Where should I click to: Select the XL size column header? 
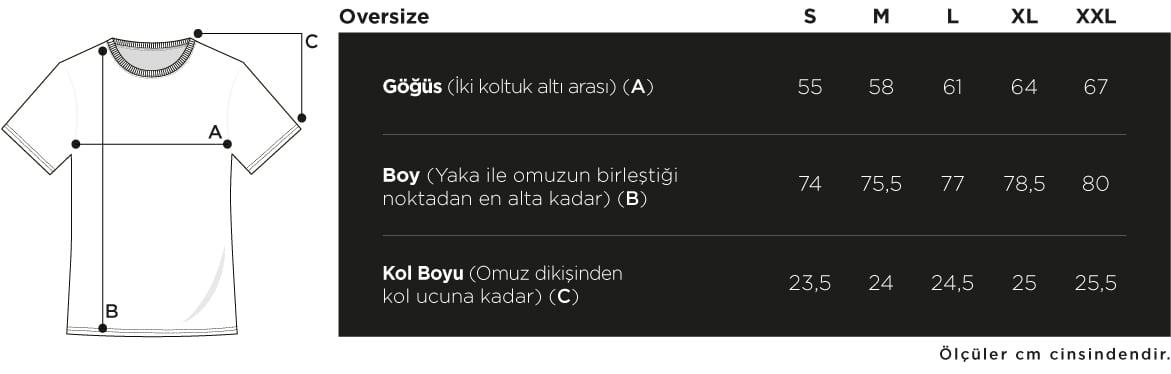coord(1024,16)
